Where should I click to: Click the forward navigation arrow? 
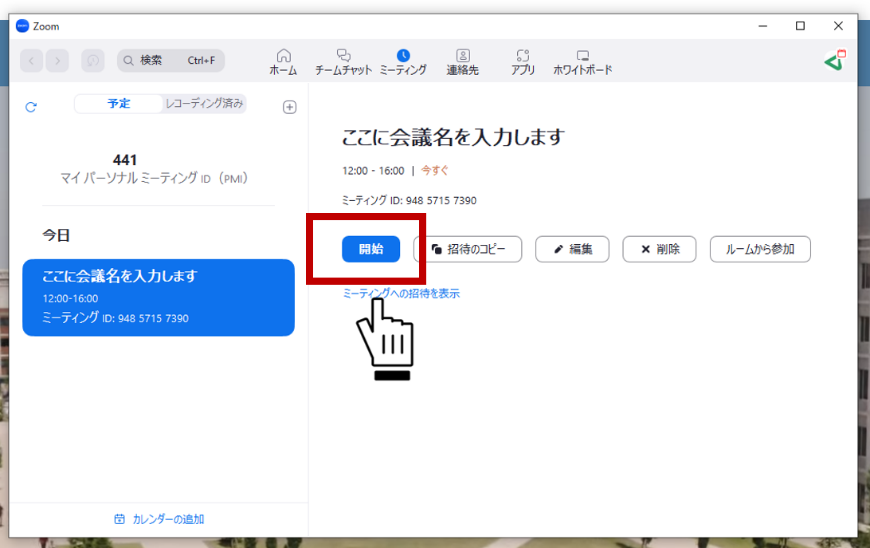(57, 60)
